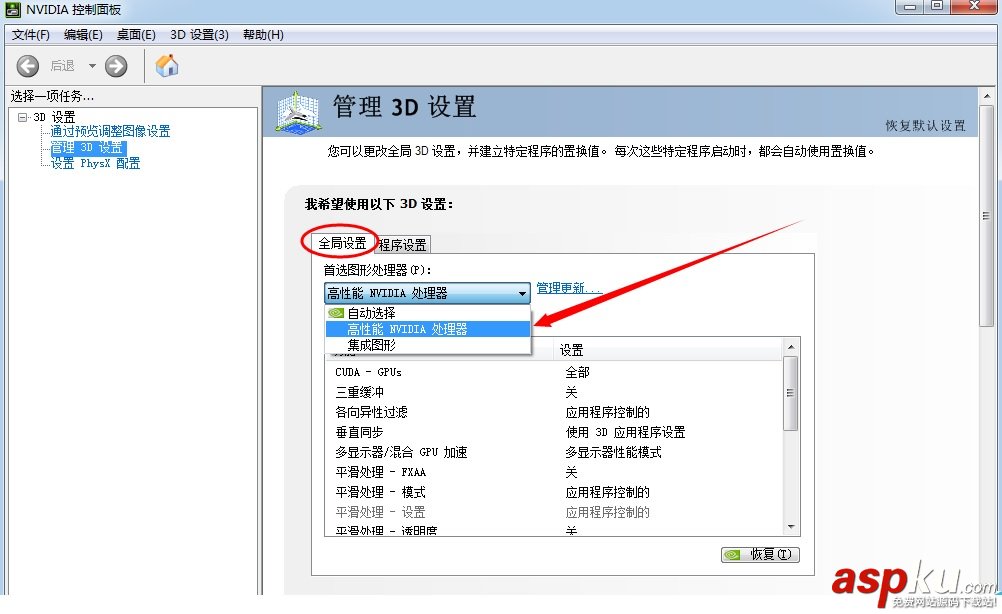This screenshot has height=614, width=1002.
Task: Choose 自动选择 from the dropdown list
Action: (x=428, y=313)
